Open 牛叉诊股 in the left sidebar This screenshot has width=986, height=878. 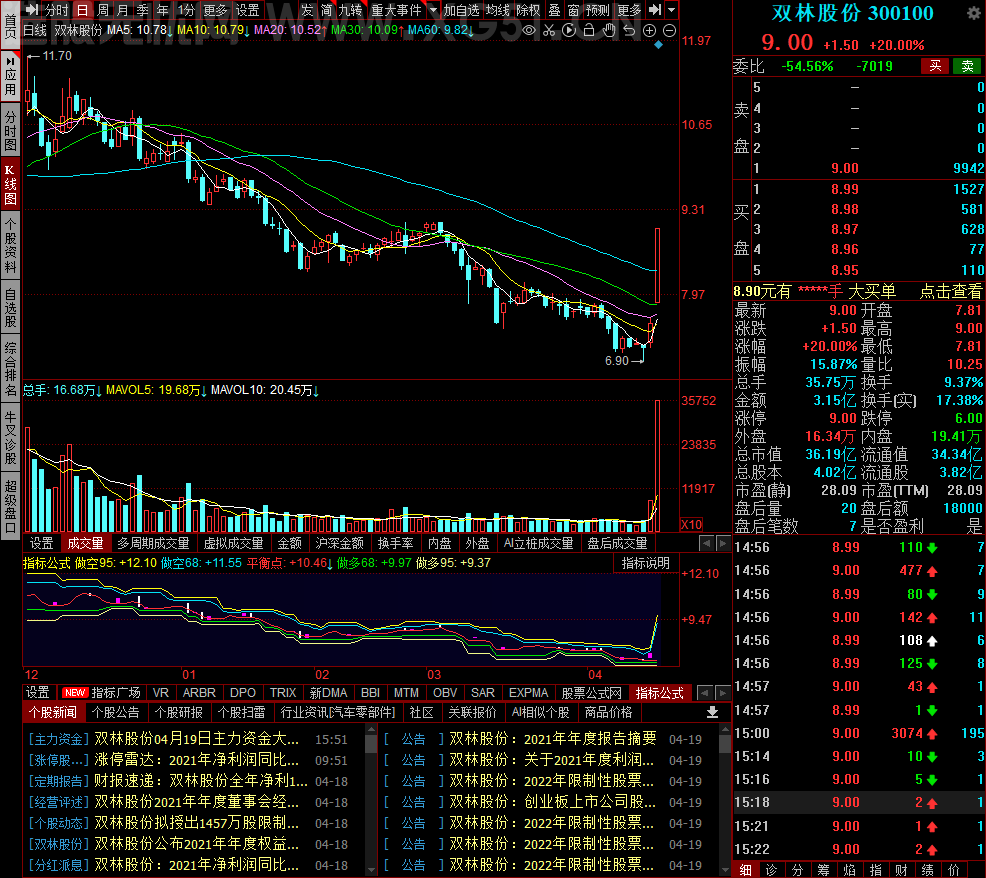pyautogui.click(x=10, y=438)
